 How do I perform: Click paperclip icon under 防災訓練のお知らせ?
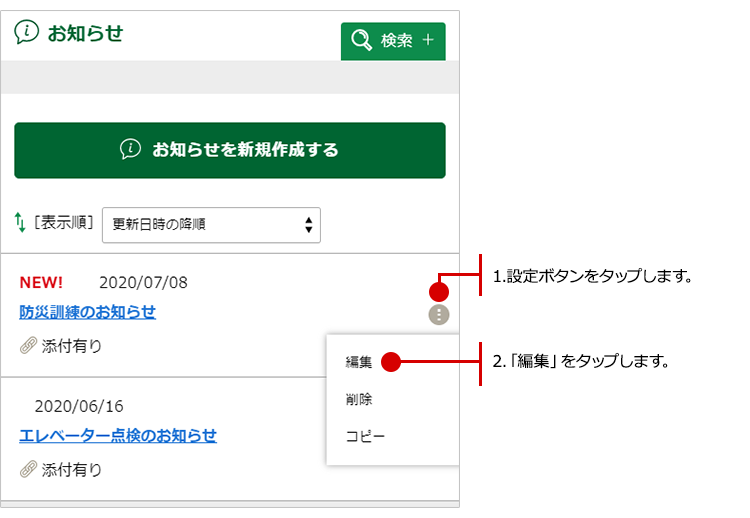click(x=28, y=346)
